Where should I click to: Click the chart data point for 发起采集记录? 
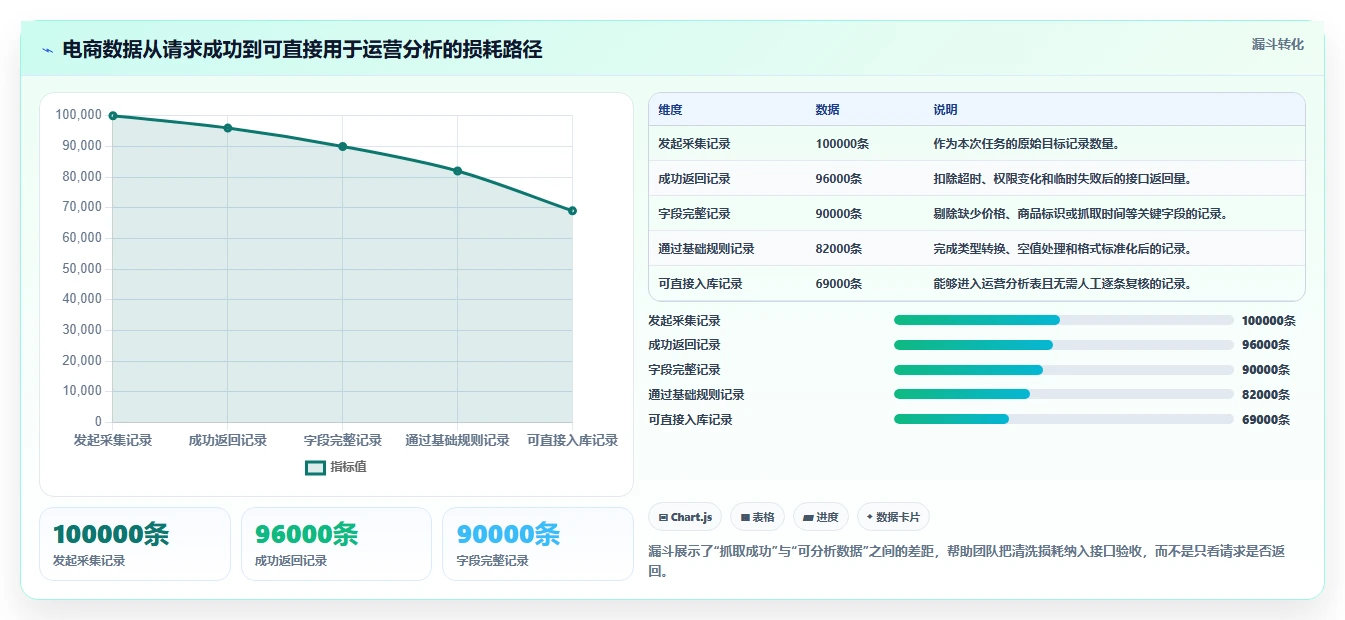coord(113,116)
